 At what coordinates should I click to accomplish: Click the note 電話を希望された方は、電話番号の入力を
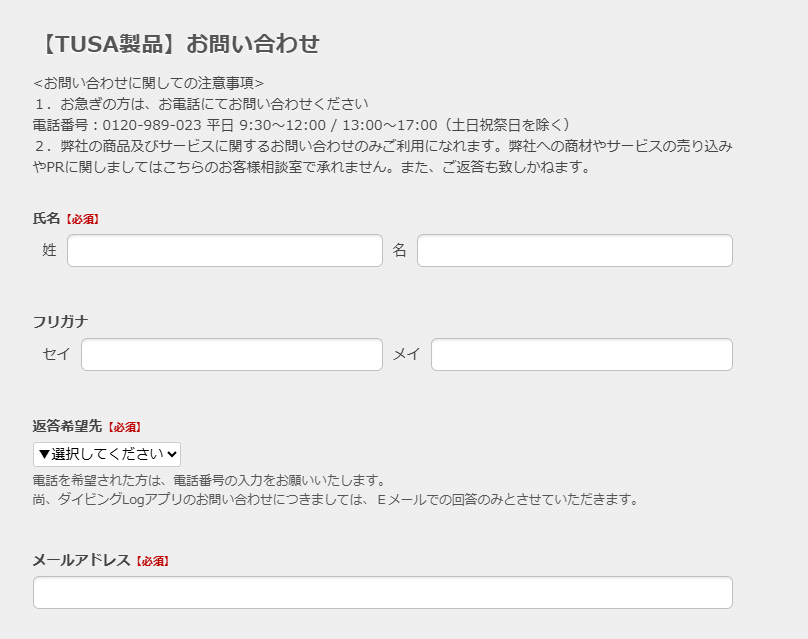pyautogui.click(x=209, y=481)
